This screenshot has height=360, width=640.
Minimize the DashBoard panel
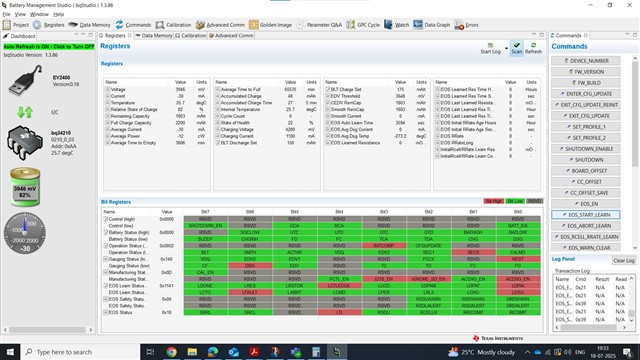coord(83,35)
